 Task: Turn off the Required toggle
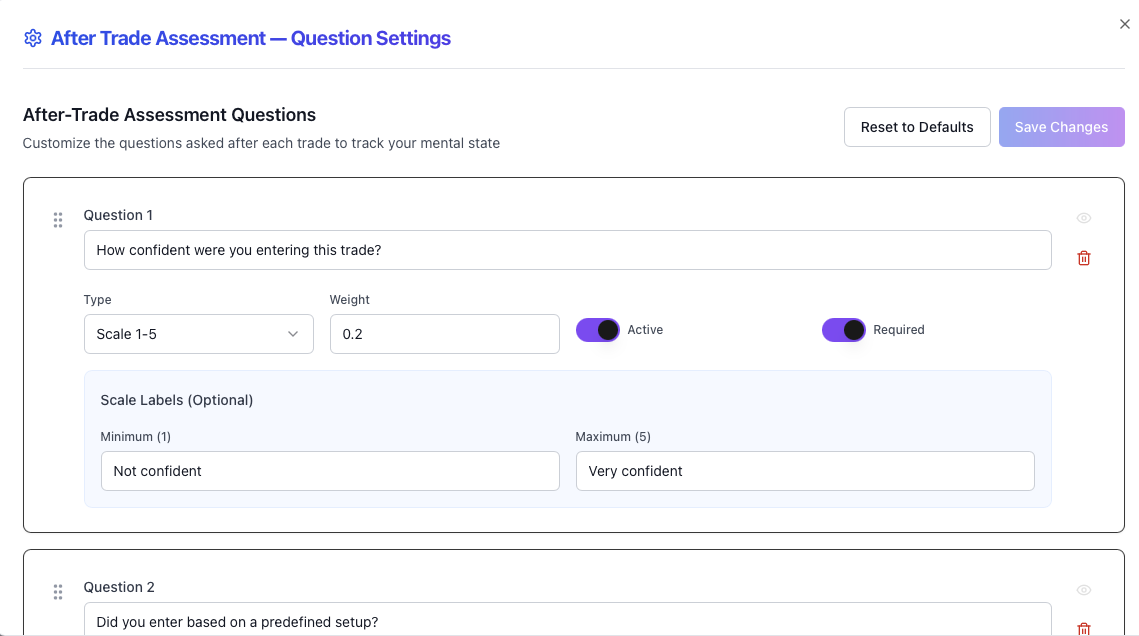point(844,329)
